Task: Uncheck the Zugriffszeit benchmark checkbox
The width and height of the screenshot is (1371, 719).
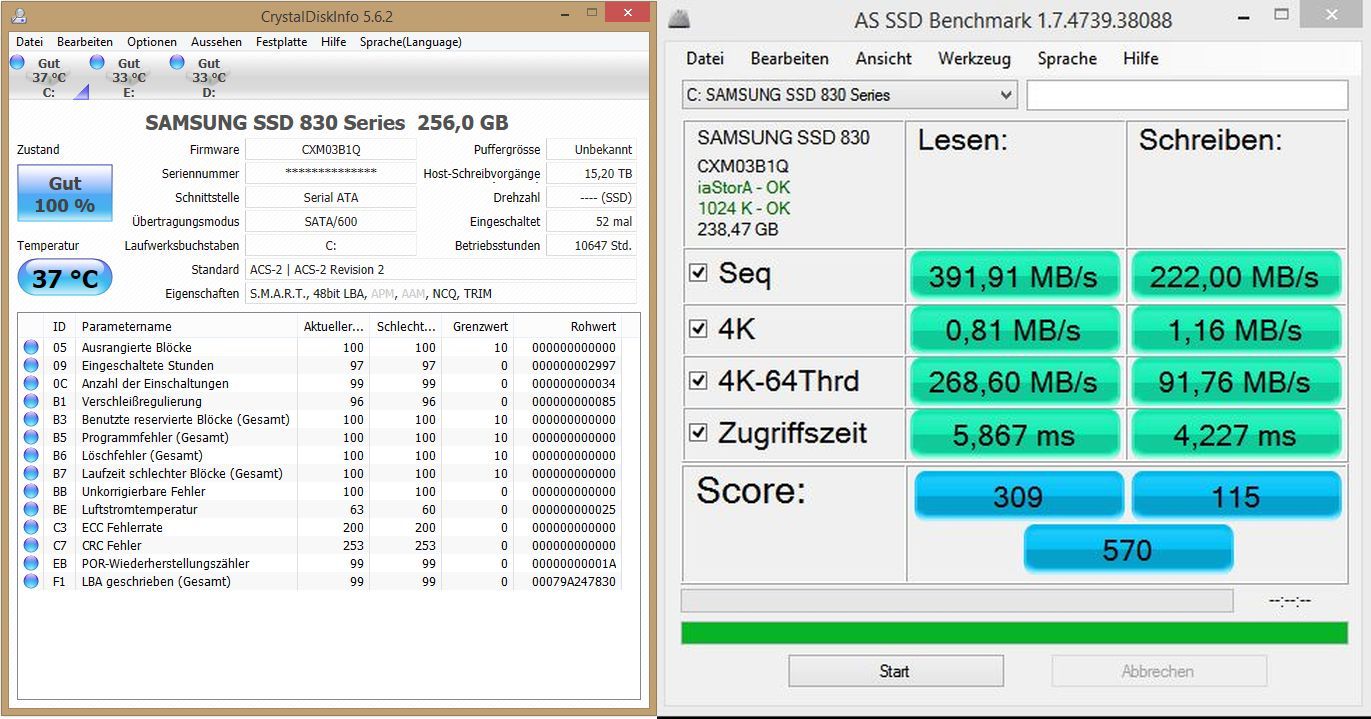Action: (x=698, y=433)
